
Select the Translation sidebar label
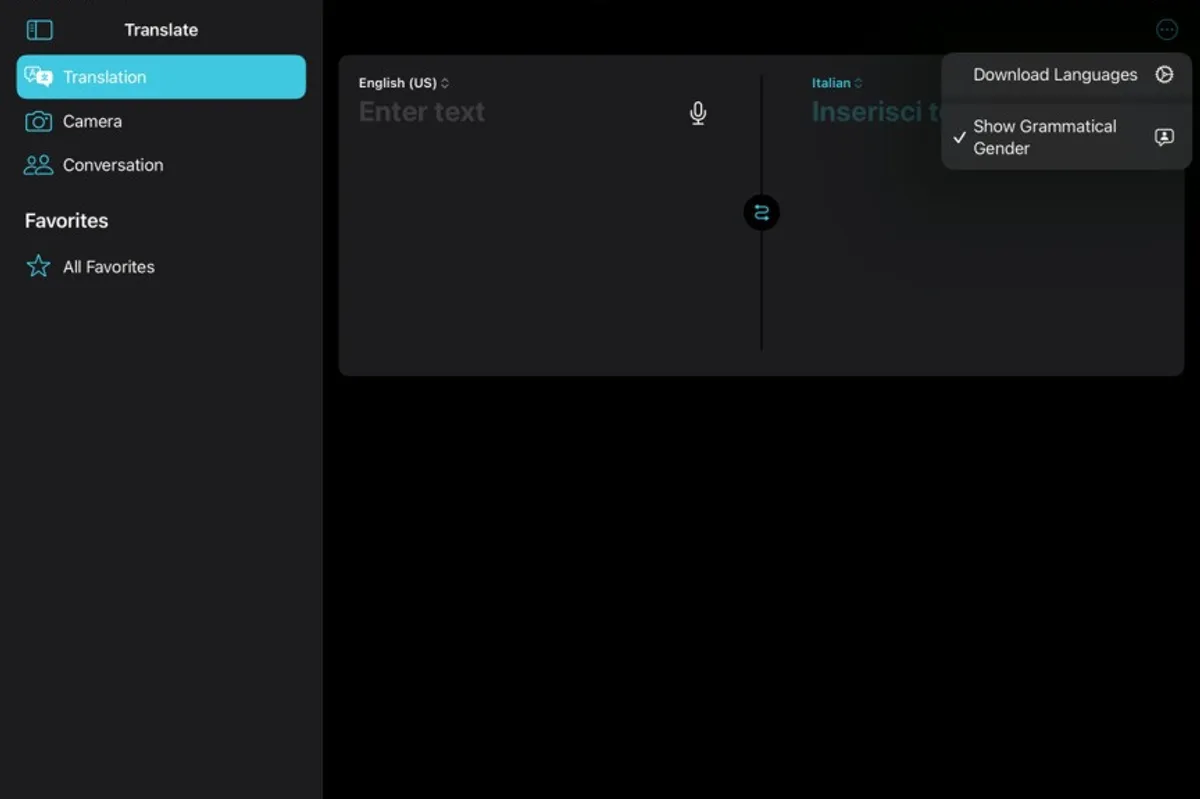click(104, 77)
